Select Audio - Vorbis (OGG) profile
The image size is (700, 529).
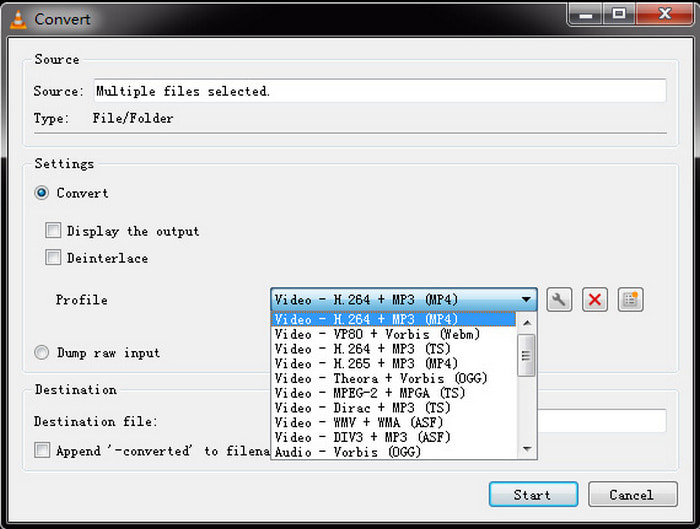click(x=393, y=452)
